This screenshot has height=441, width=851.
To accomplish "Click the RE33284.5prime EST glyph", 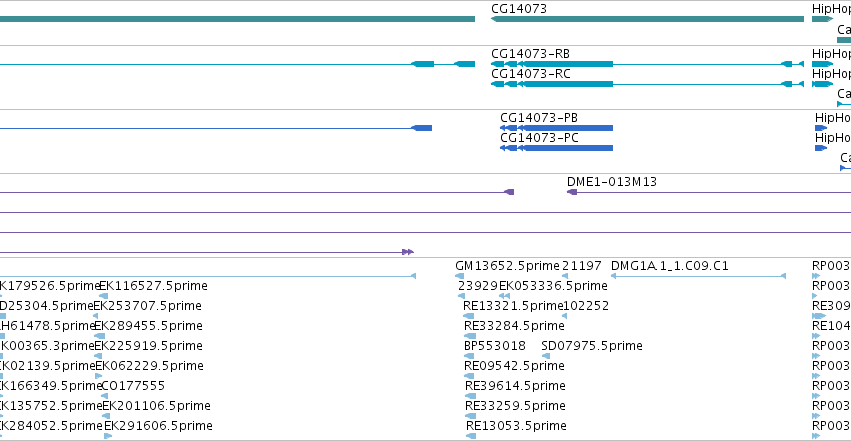I will pyautogui.click(x=469, y=336).
